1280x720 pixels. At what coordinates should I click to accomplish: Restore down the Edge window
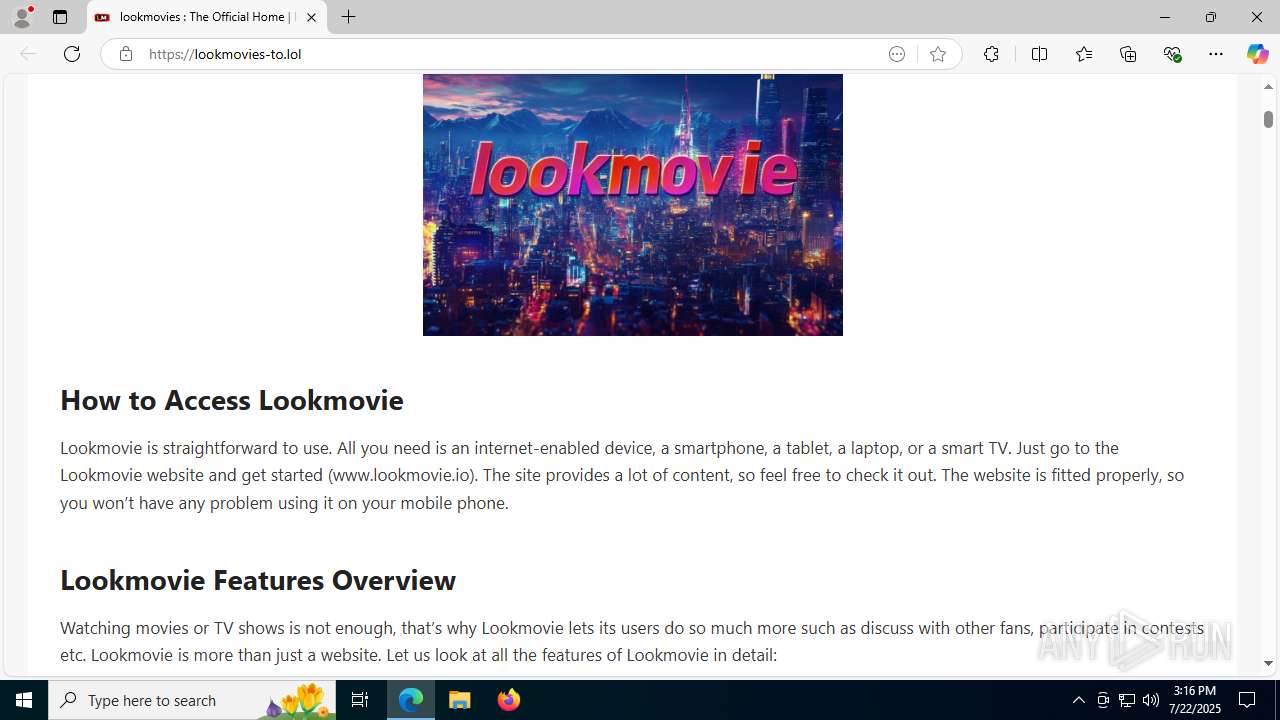[1210, 17]
